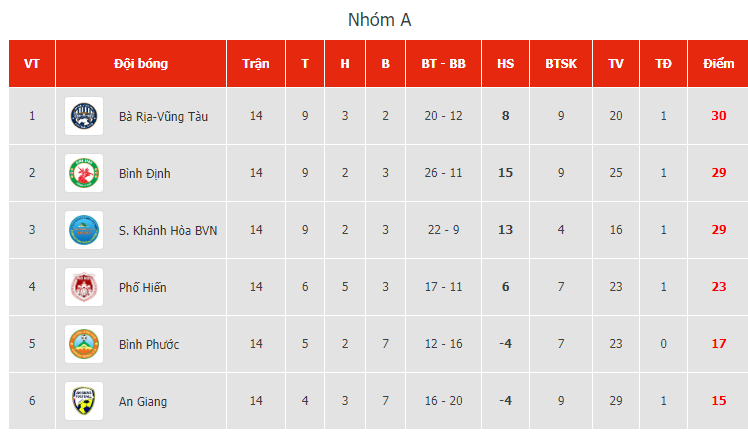Click the Phố Hiến team emblem

coord(84,287)
